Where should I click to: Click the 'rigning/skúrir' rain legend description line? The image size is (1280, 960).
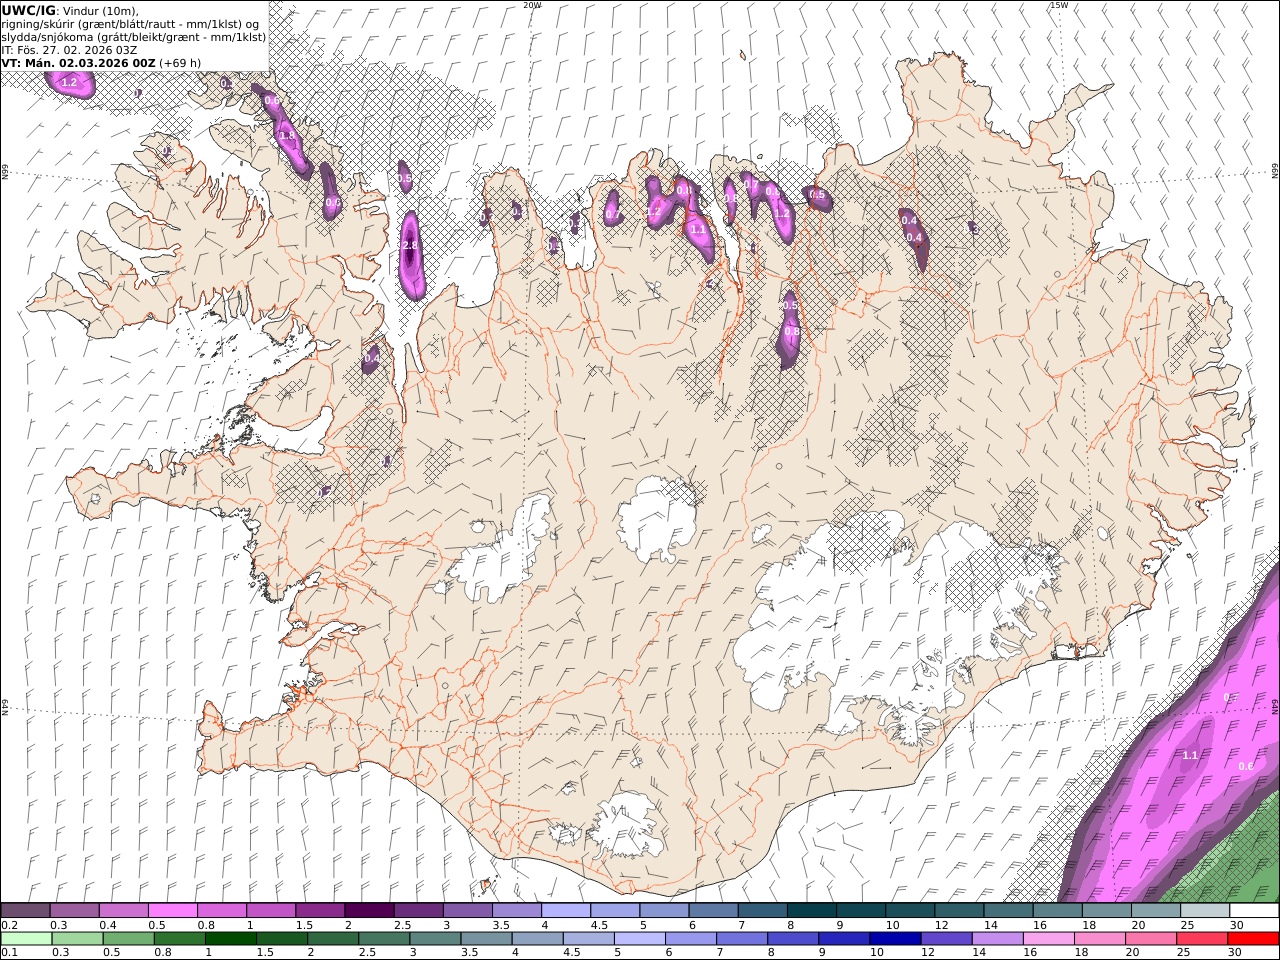(130, 24)
